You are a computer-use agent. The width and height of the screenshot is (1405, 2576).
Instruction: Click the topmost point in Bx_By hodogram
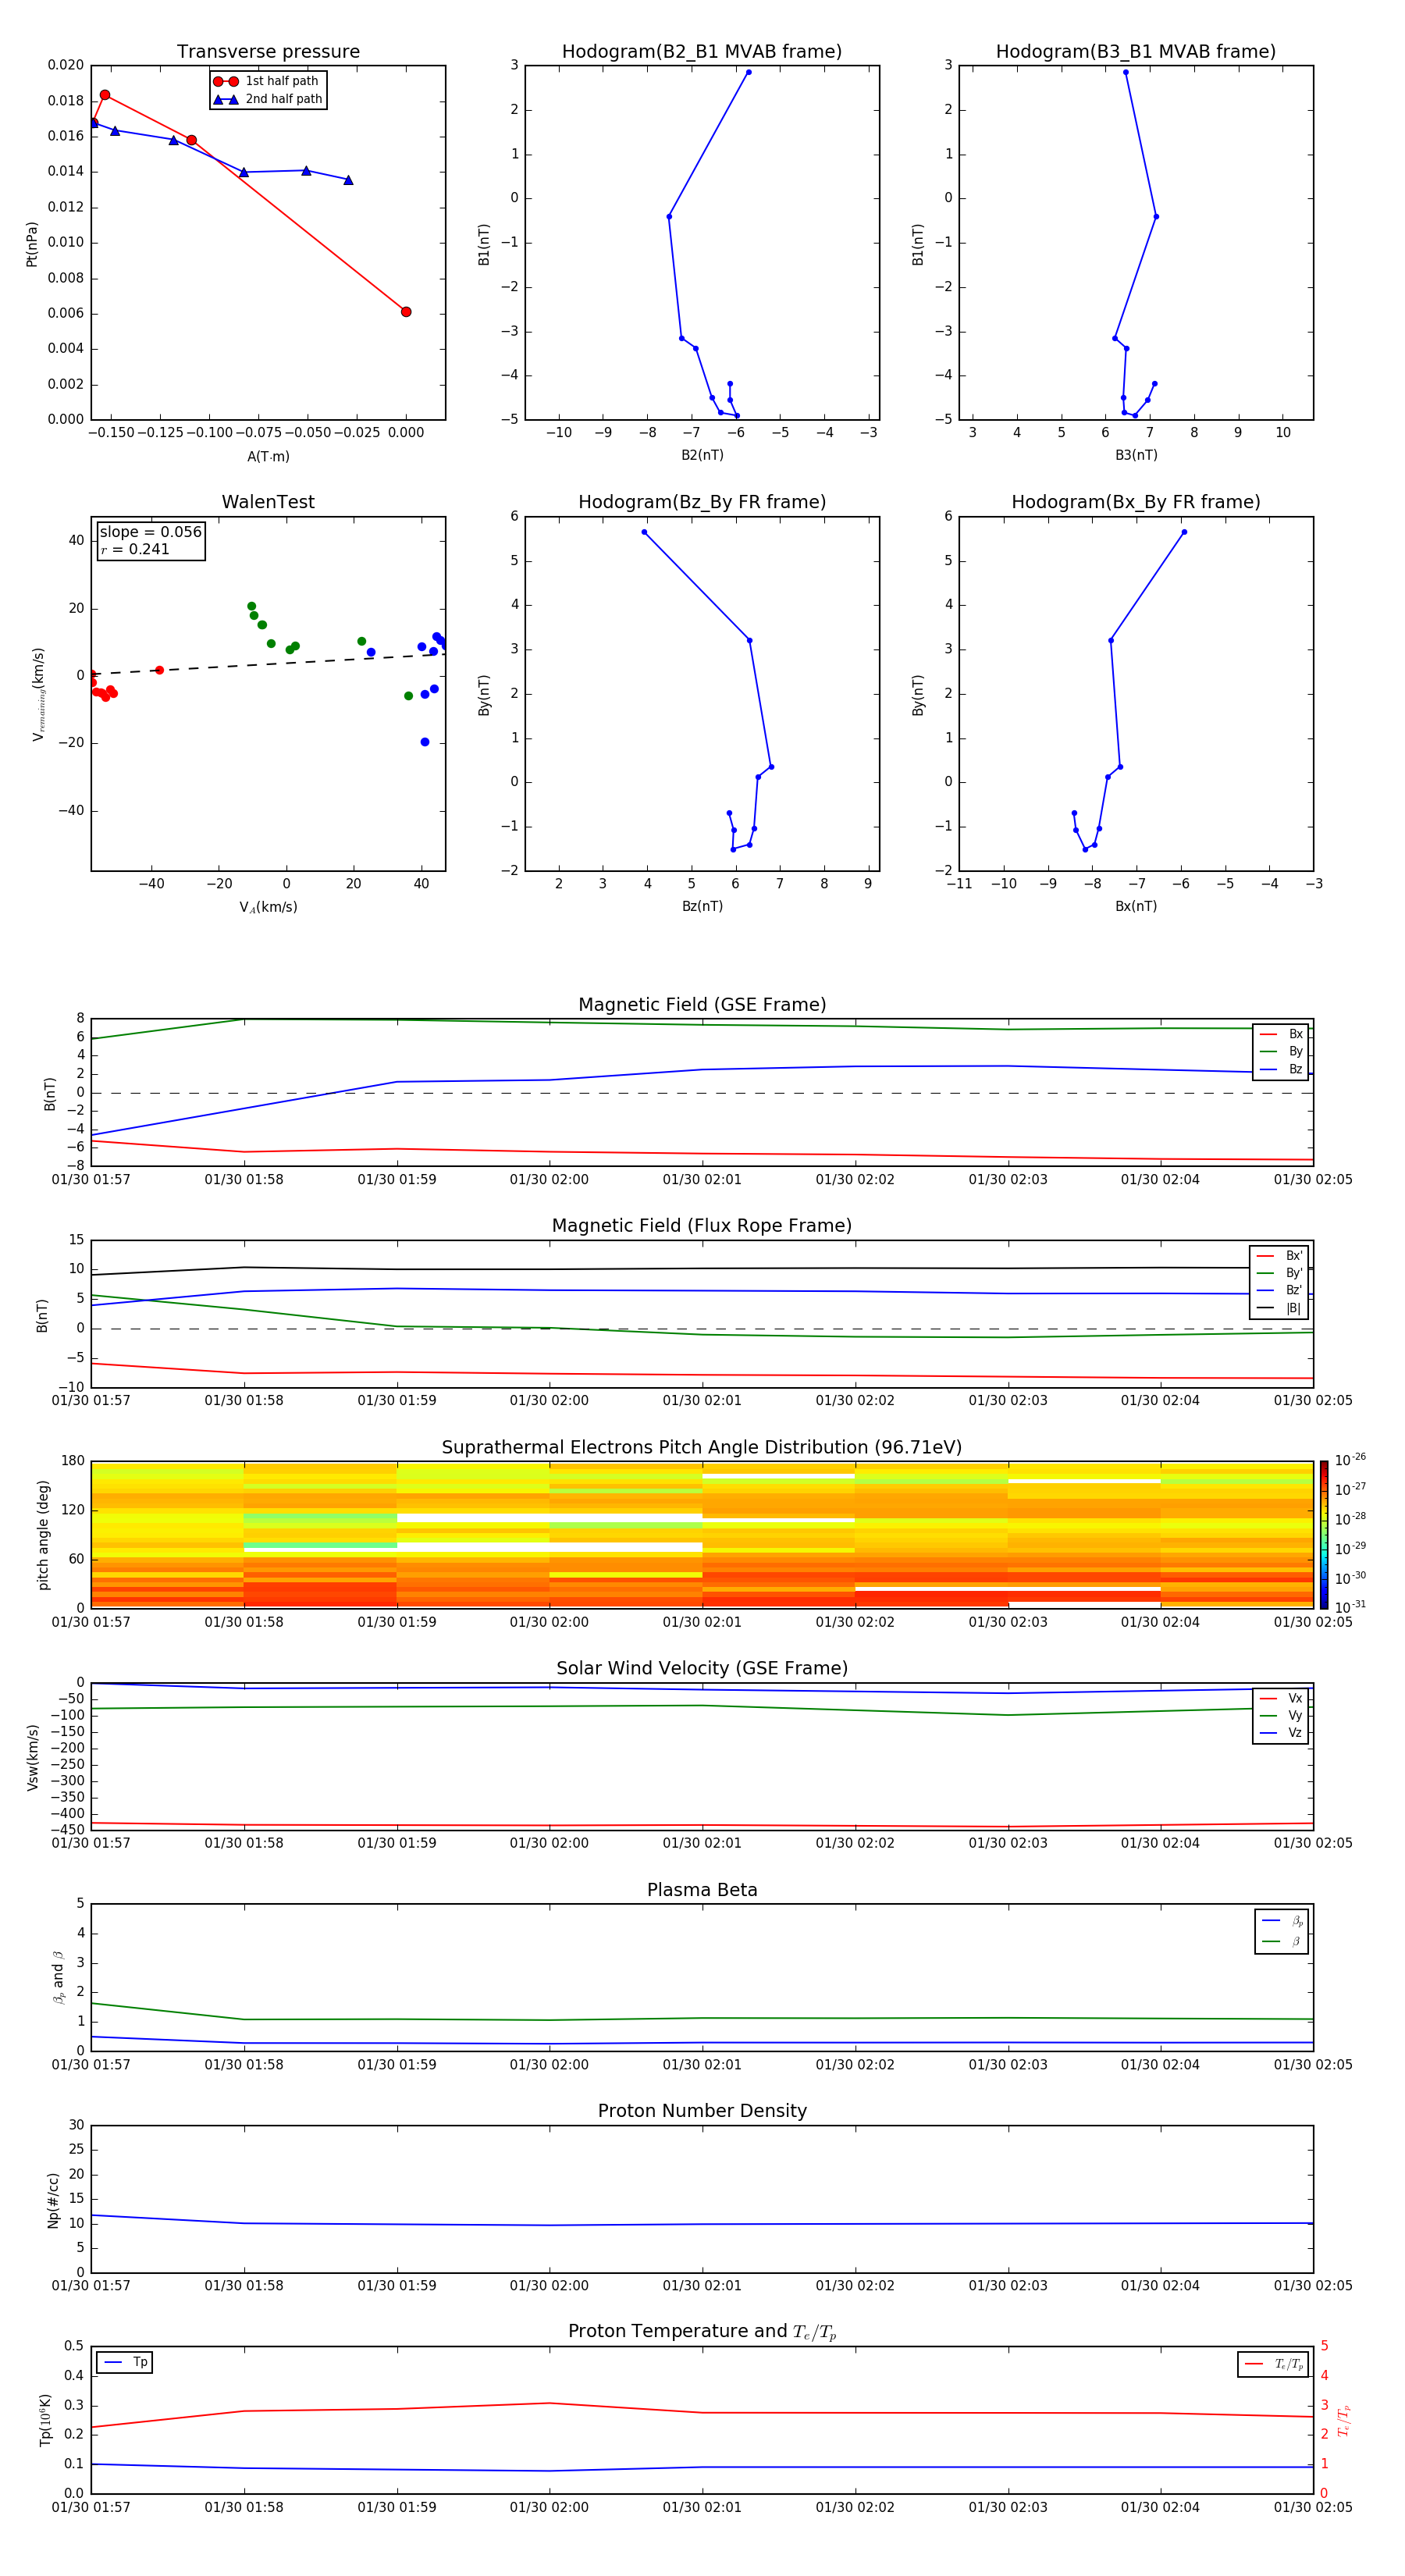click(x=1184, y=532)
